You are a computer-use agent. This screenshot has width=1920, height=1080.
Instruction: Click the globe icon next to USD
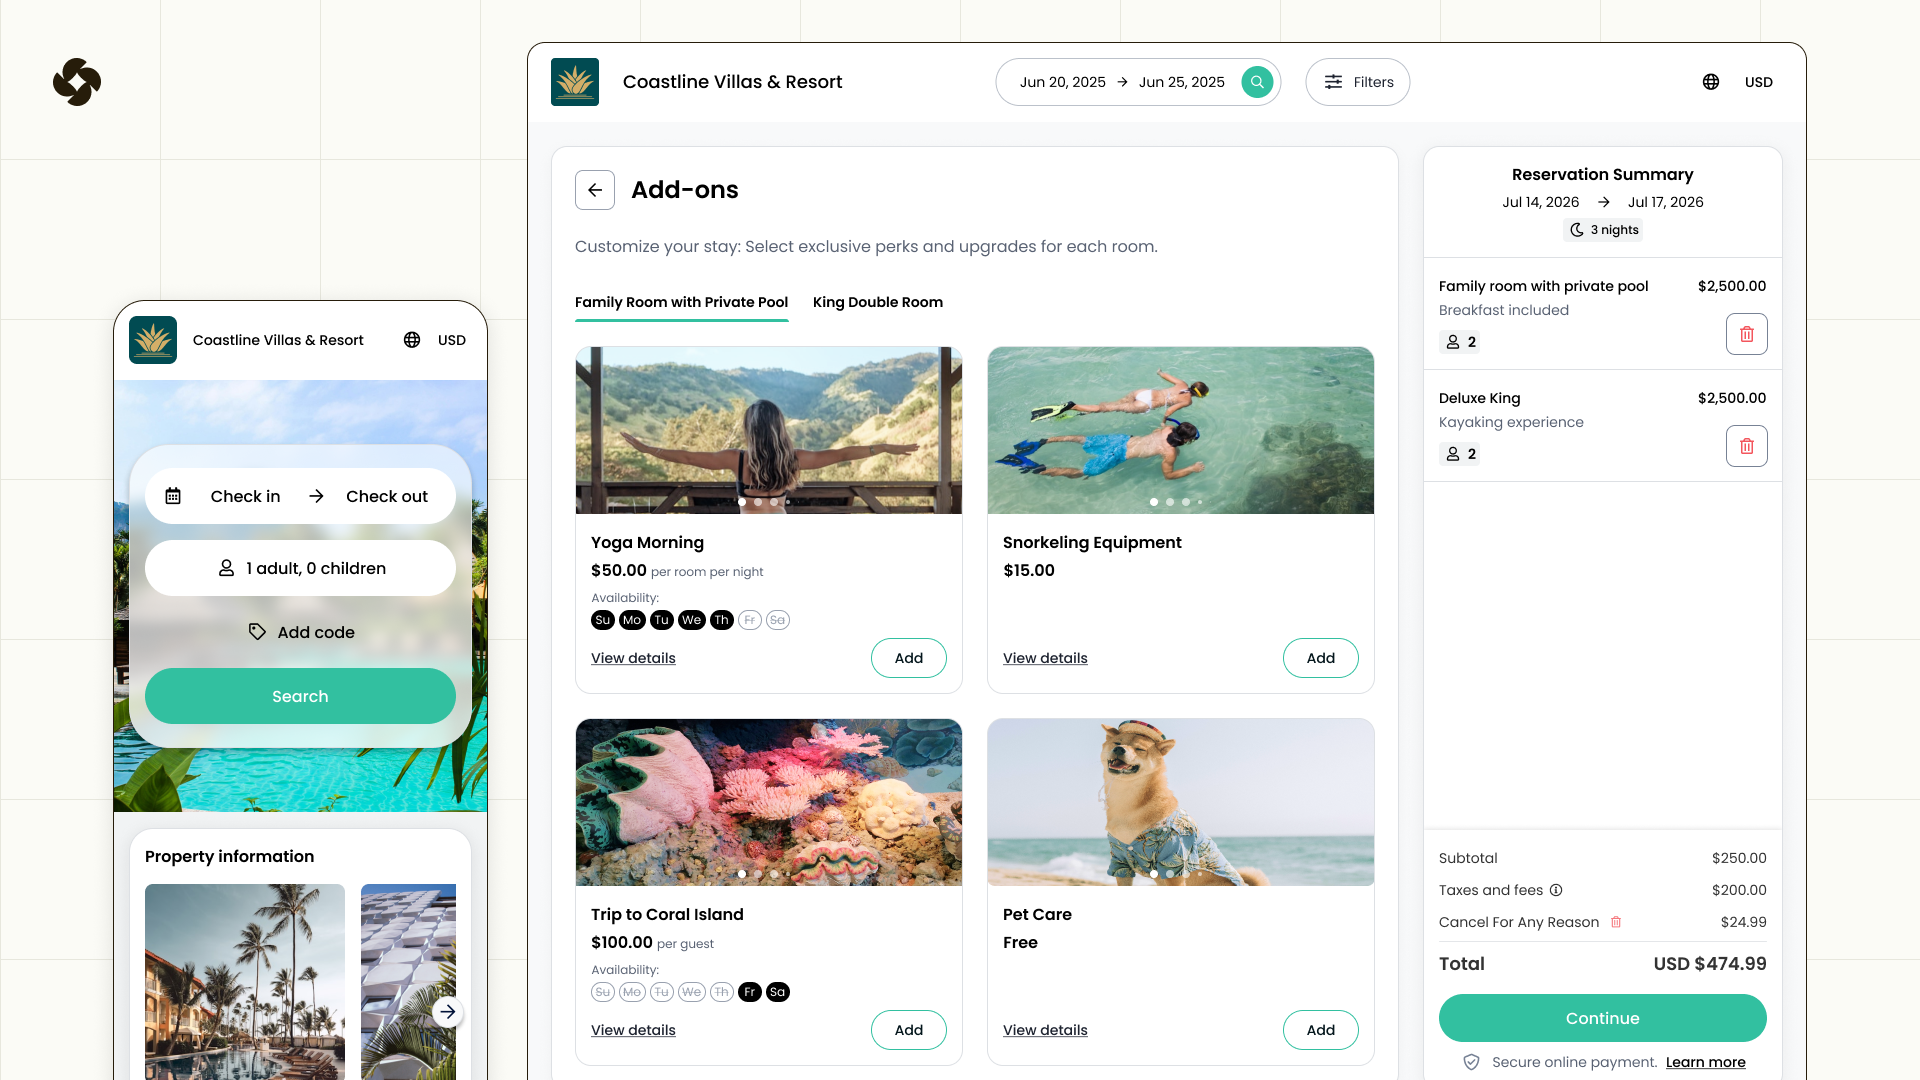[x=1710, y=82]
